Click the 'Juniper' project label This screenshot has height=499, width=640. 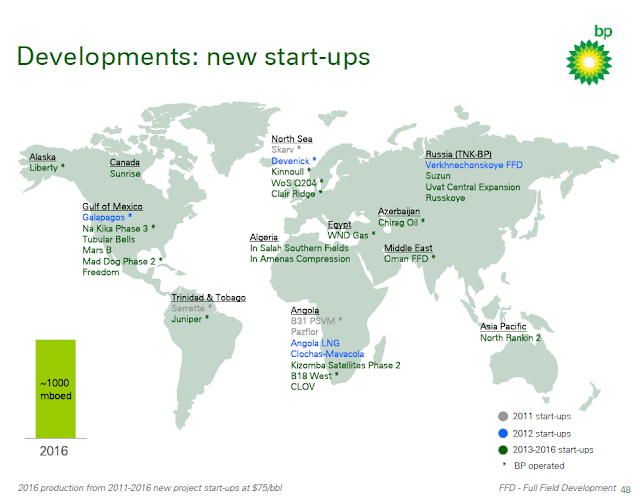point(187,319)
